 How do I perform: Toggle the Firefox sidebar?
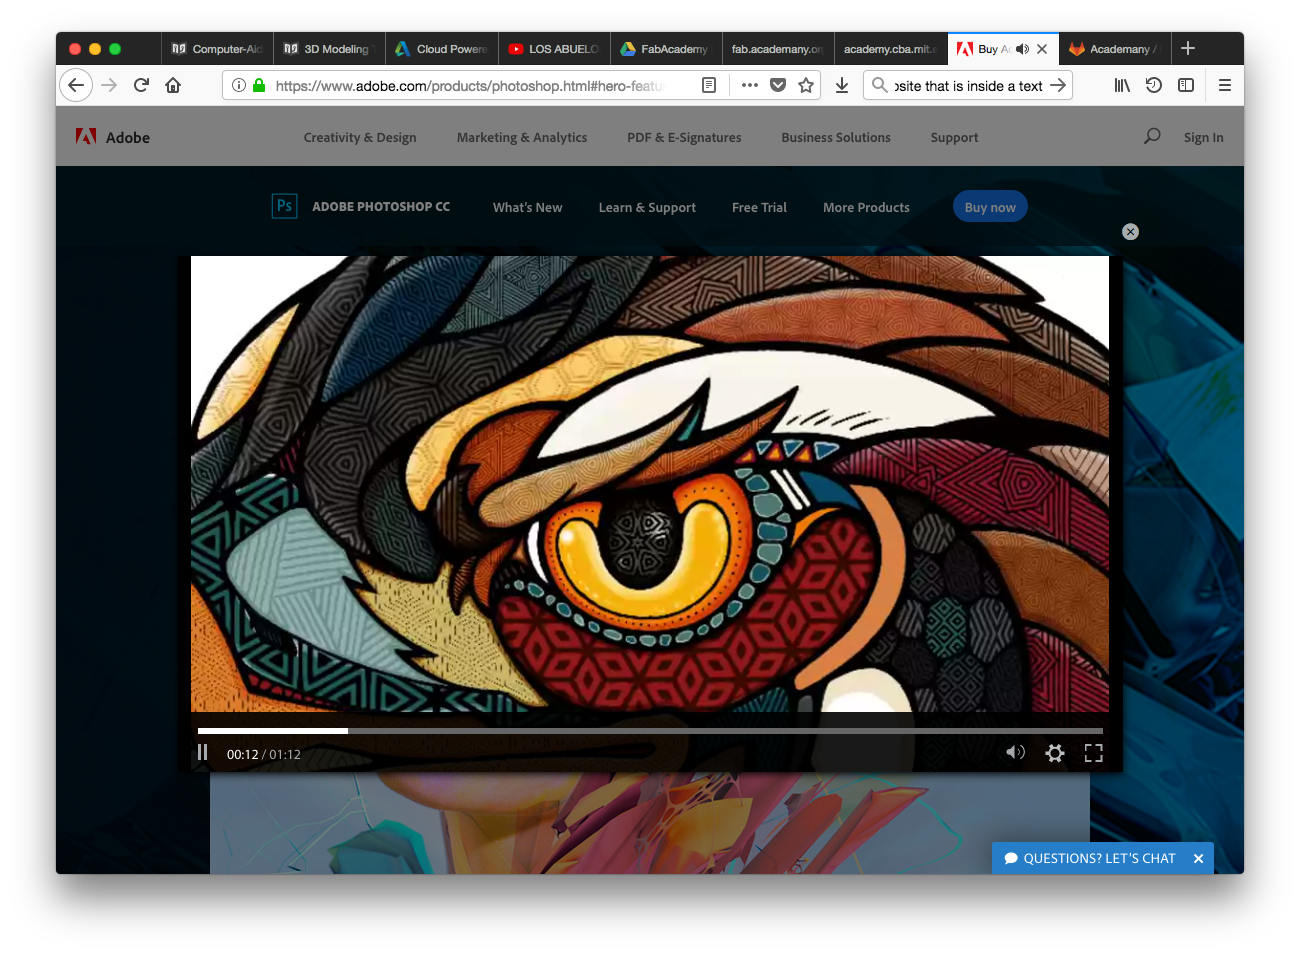(1186, 86)
